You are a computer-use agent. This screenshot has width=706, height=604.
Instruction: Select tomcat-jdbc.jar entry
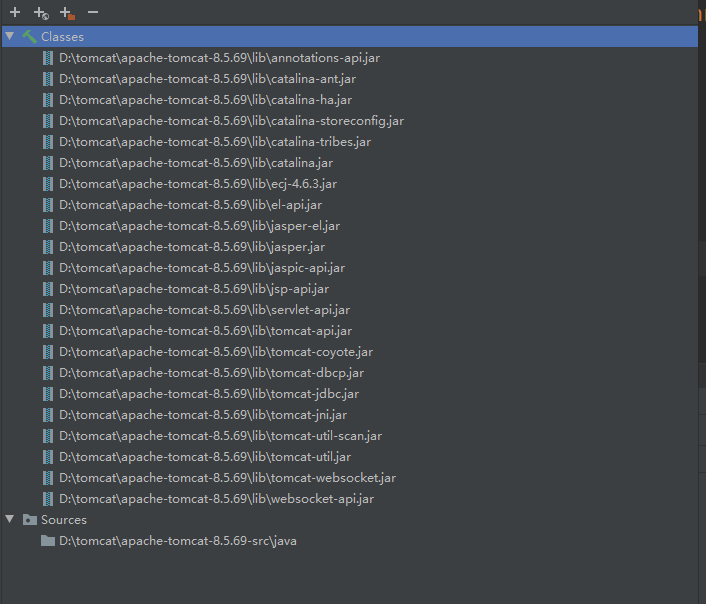[209, 394]
